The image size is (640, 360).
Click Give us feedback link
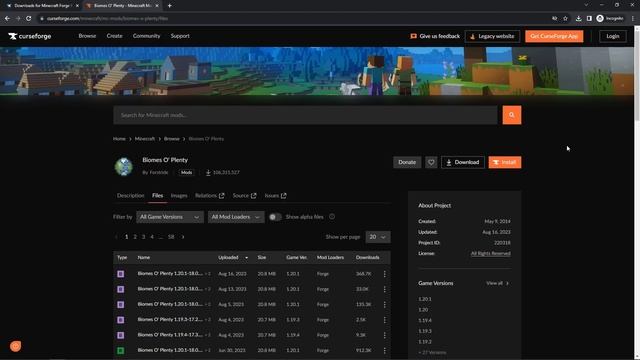[435, 36]
